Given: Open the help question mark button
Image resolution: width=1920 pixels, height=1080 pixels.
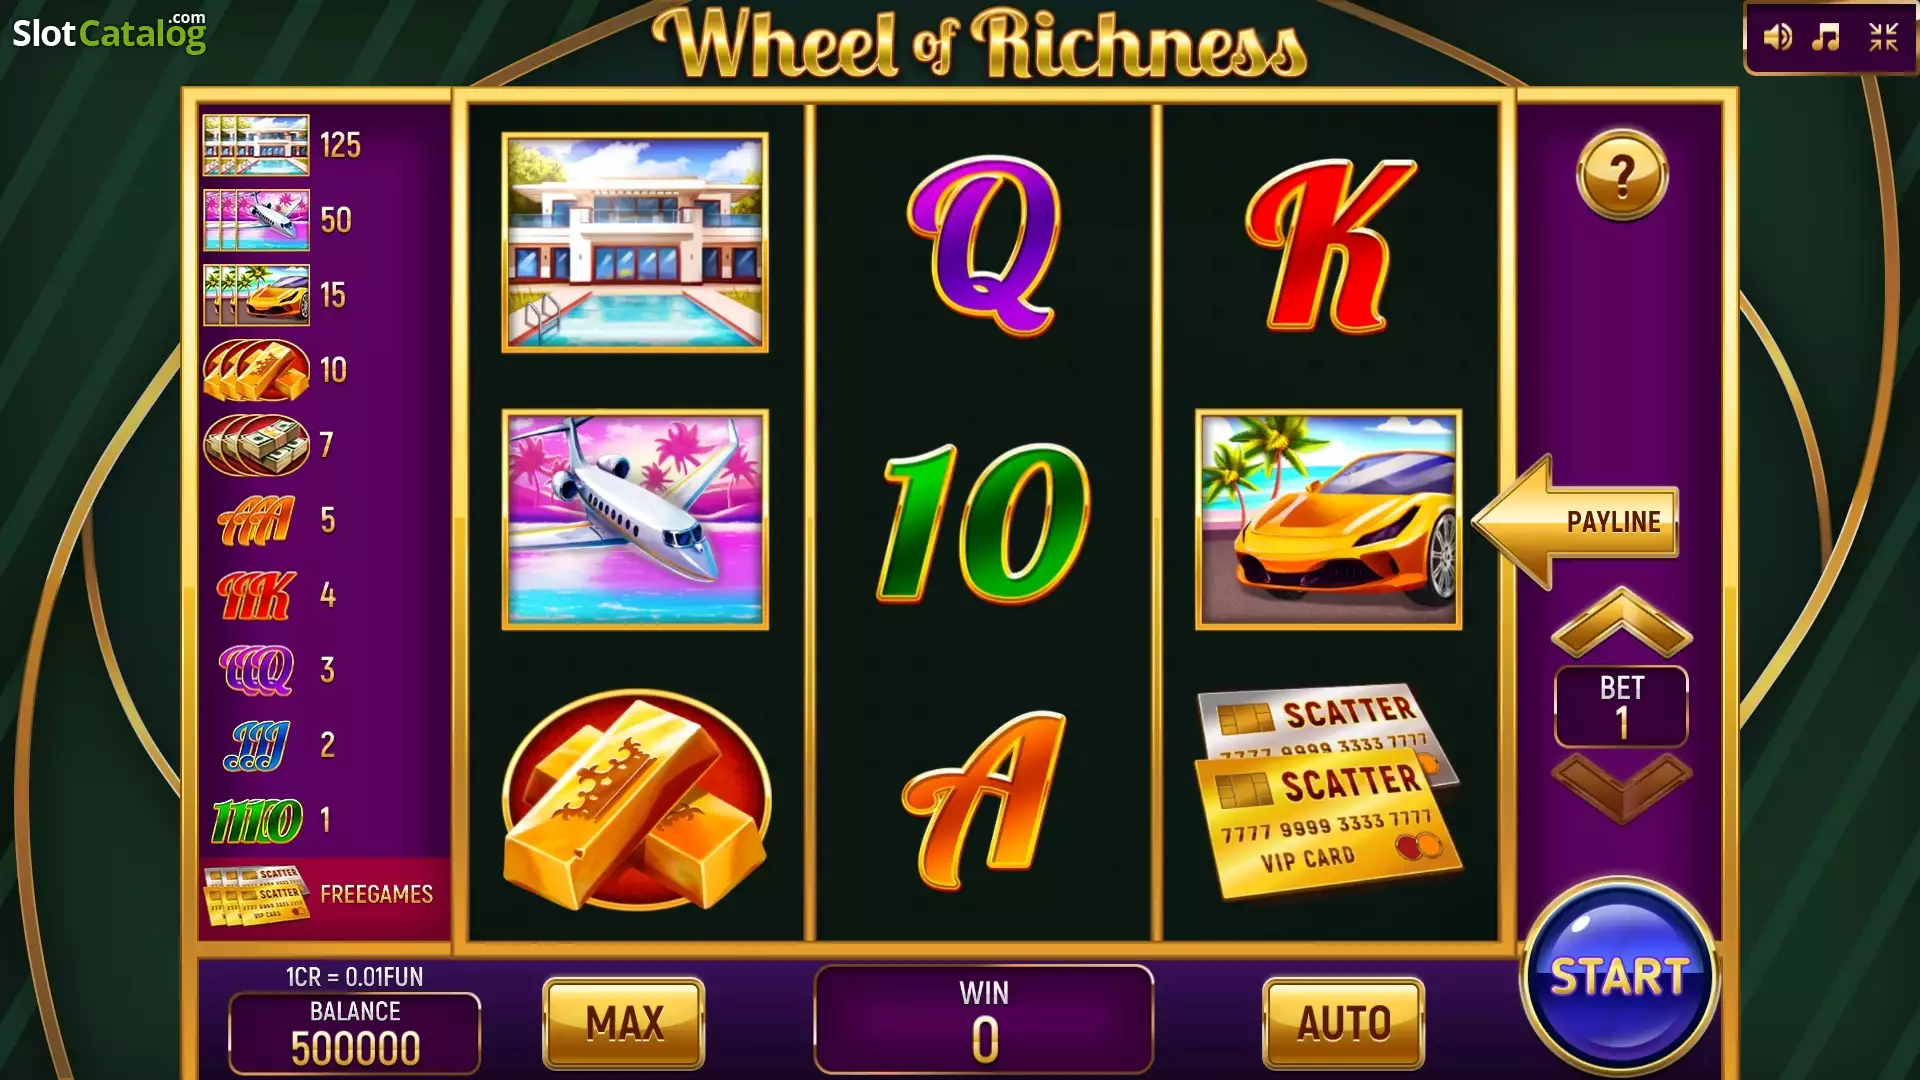Looking at the screenshot, I should [x=1622, y=176].
